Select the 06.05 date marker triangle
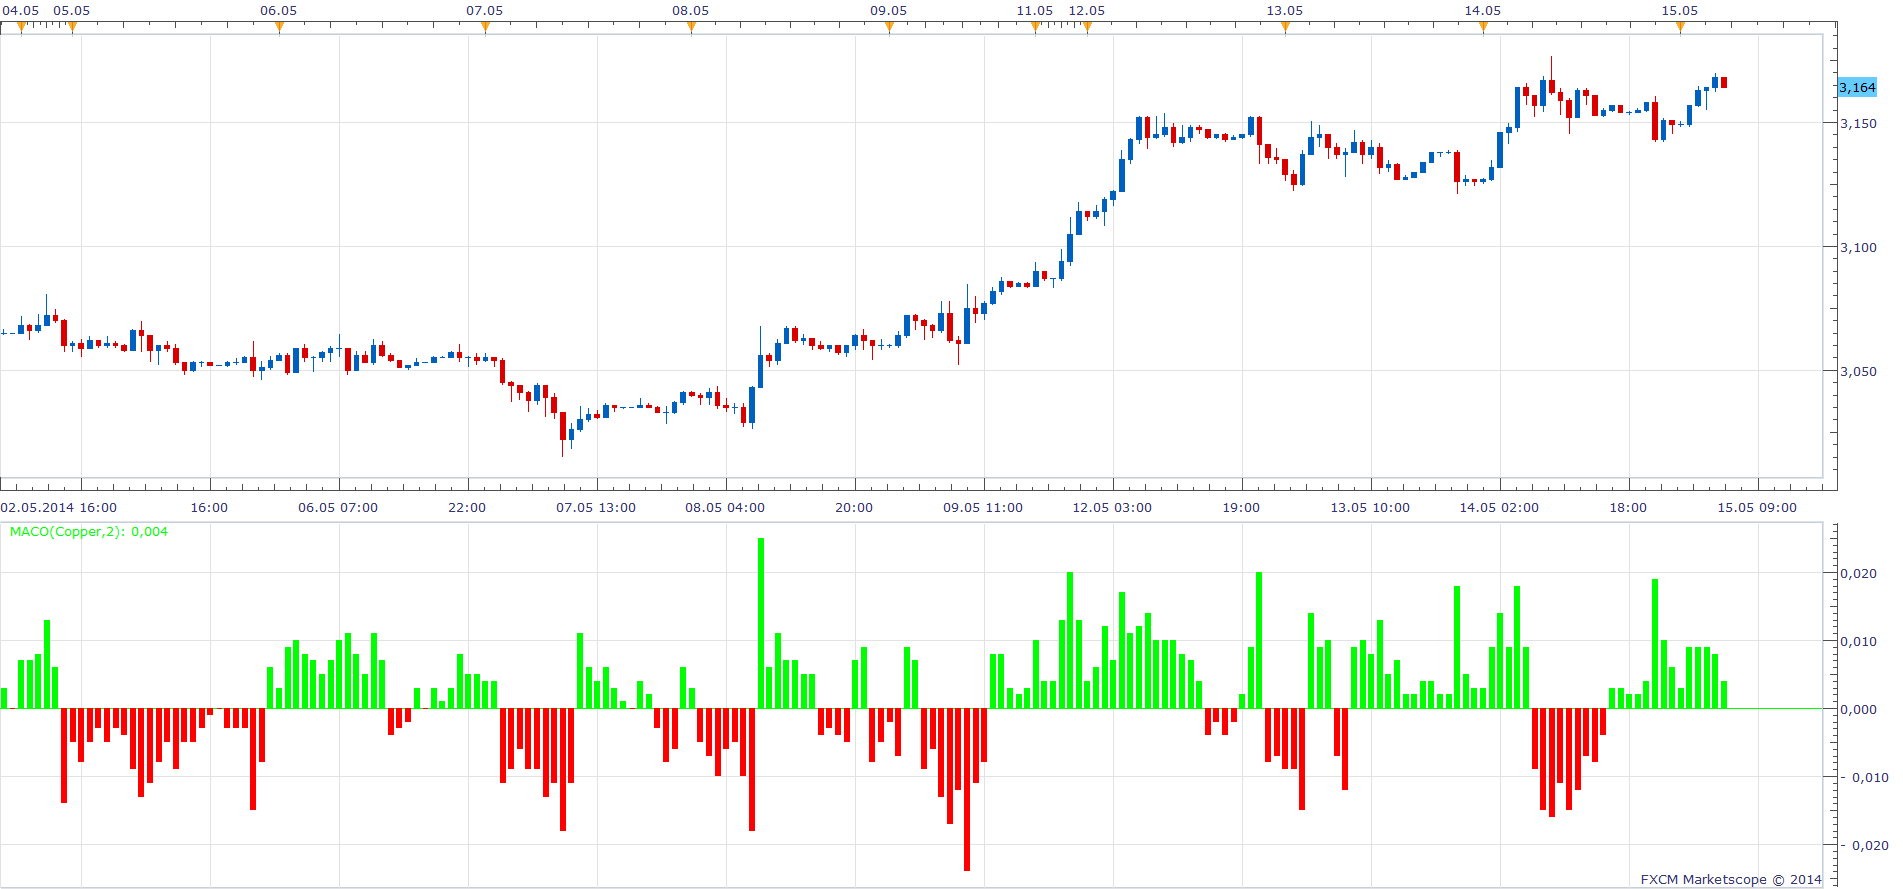1903x889 pixels. click(x=279, y=27)
